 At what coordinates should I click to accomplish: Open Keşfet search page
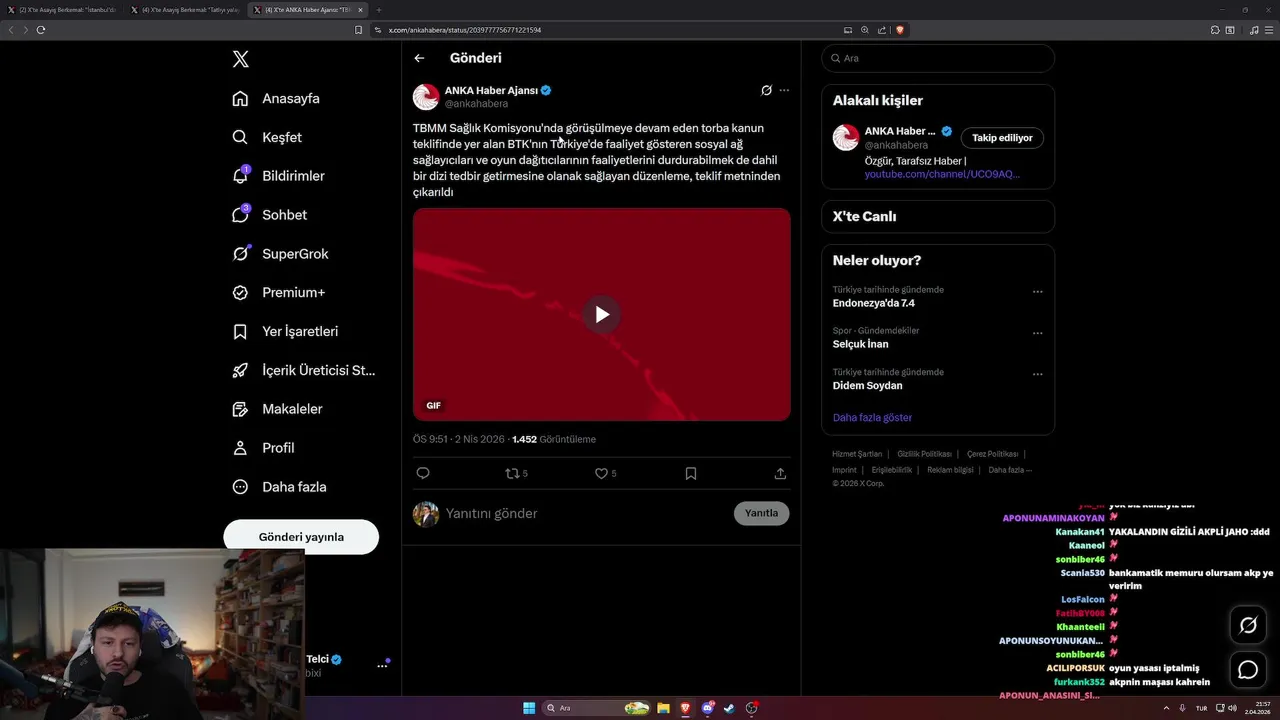[267, 137]
